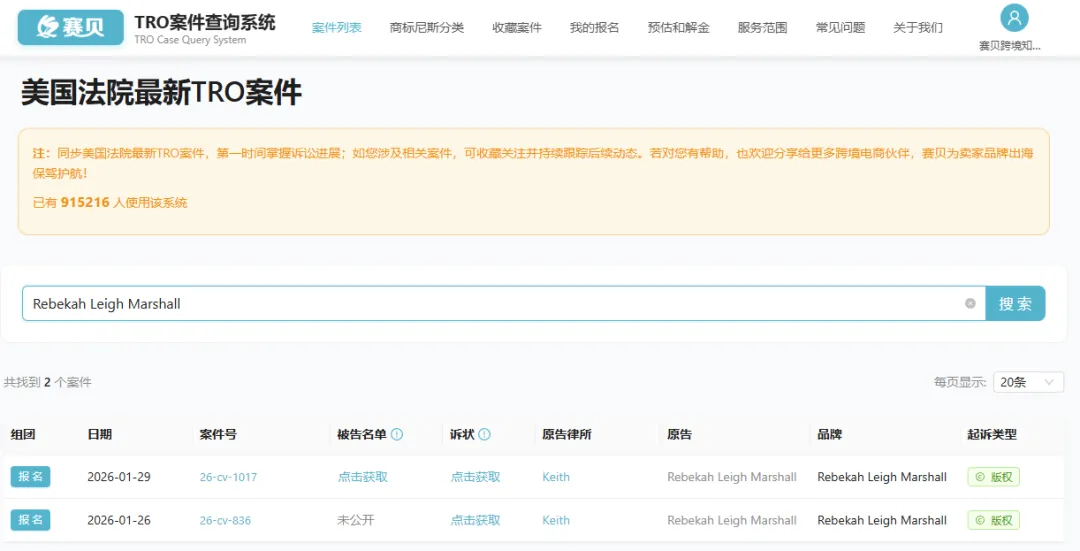Image resolution: width=1080 pixels, height=551 pixels.
Task: Open case number 26-cv-1017 link
Action: click(228, 477)
